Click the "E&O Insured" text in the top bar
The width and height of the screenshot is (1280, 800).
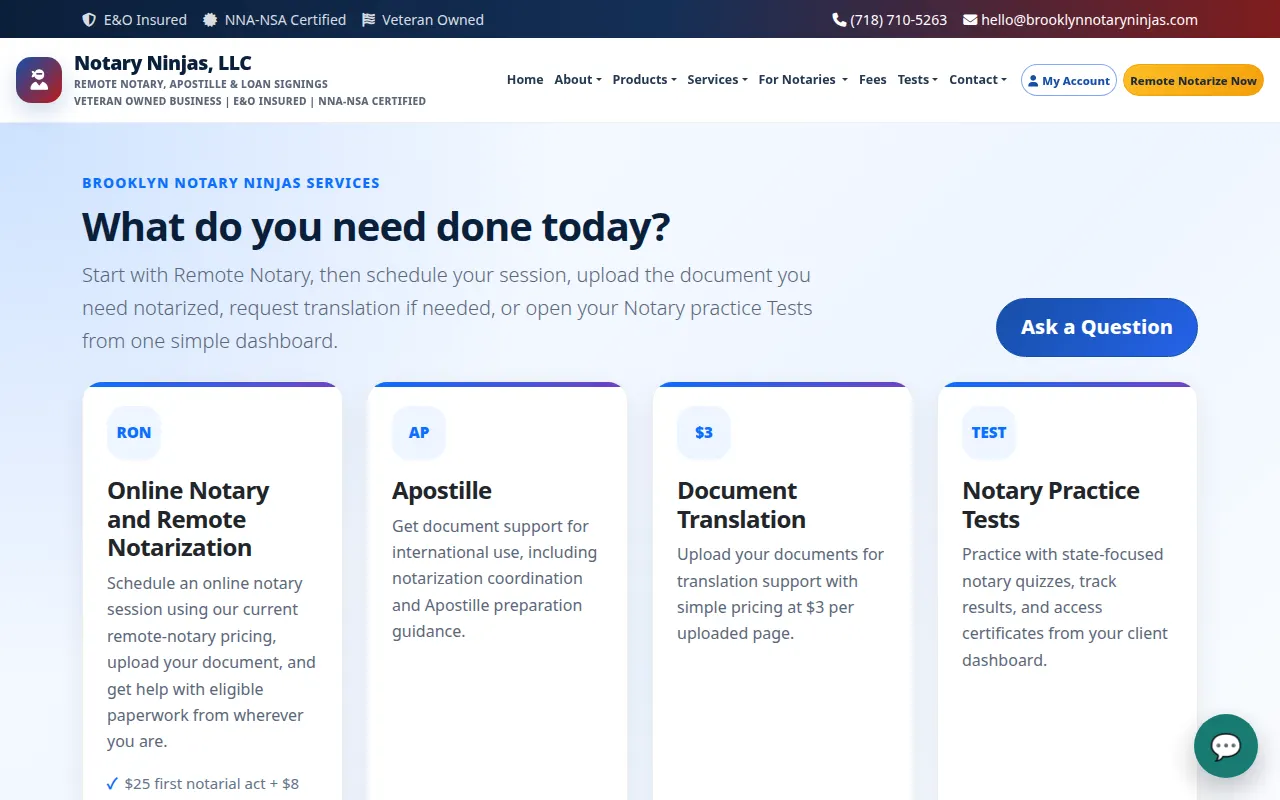pos(145,20)
